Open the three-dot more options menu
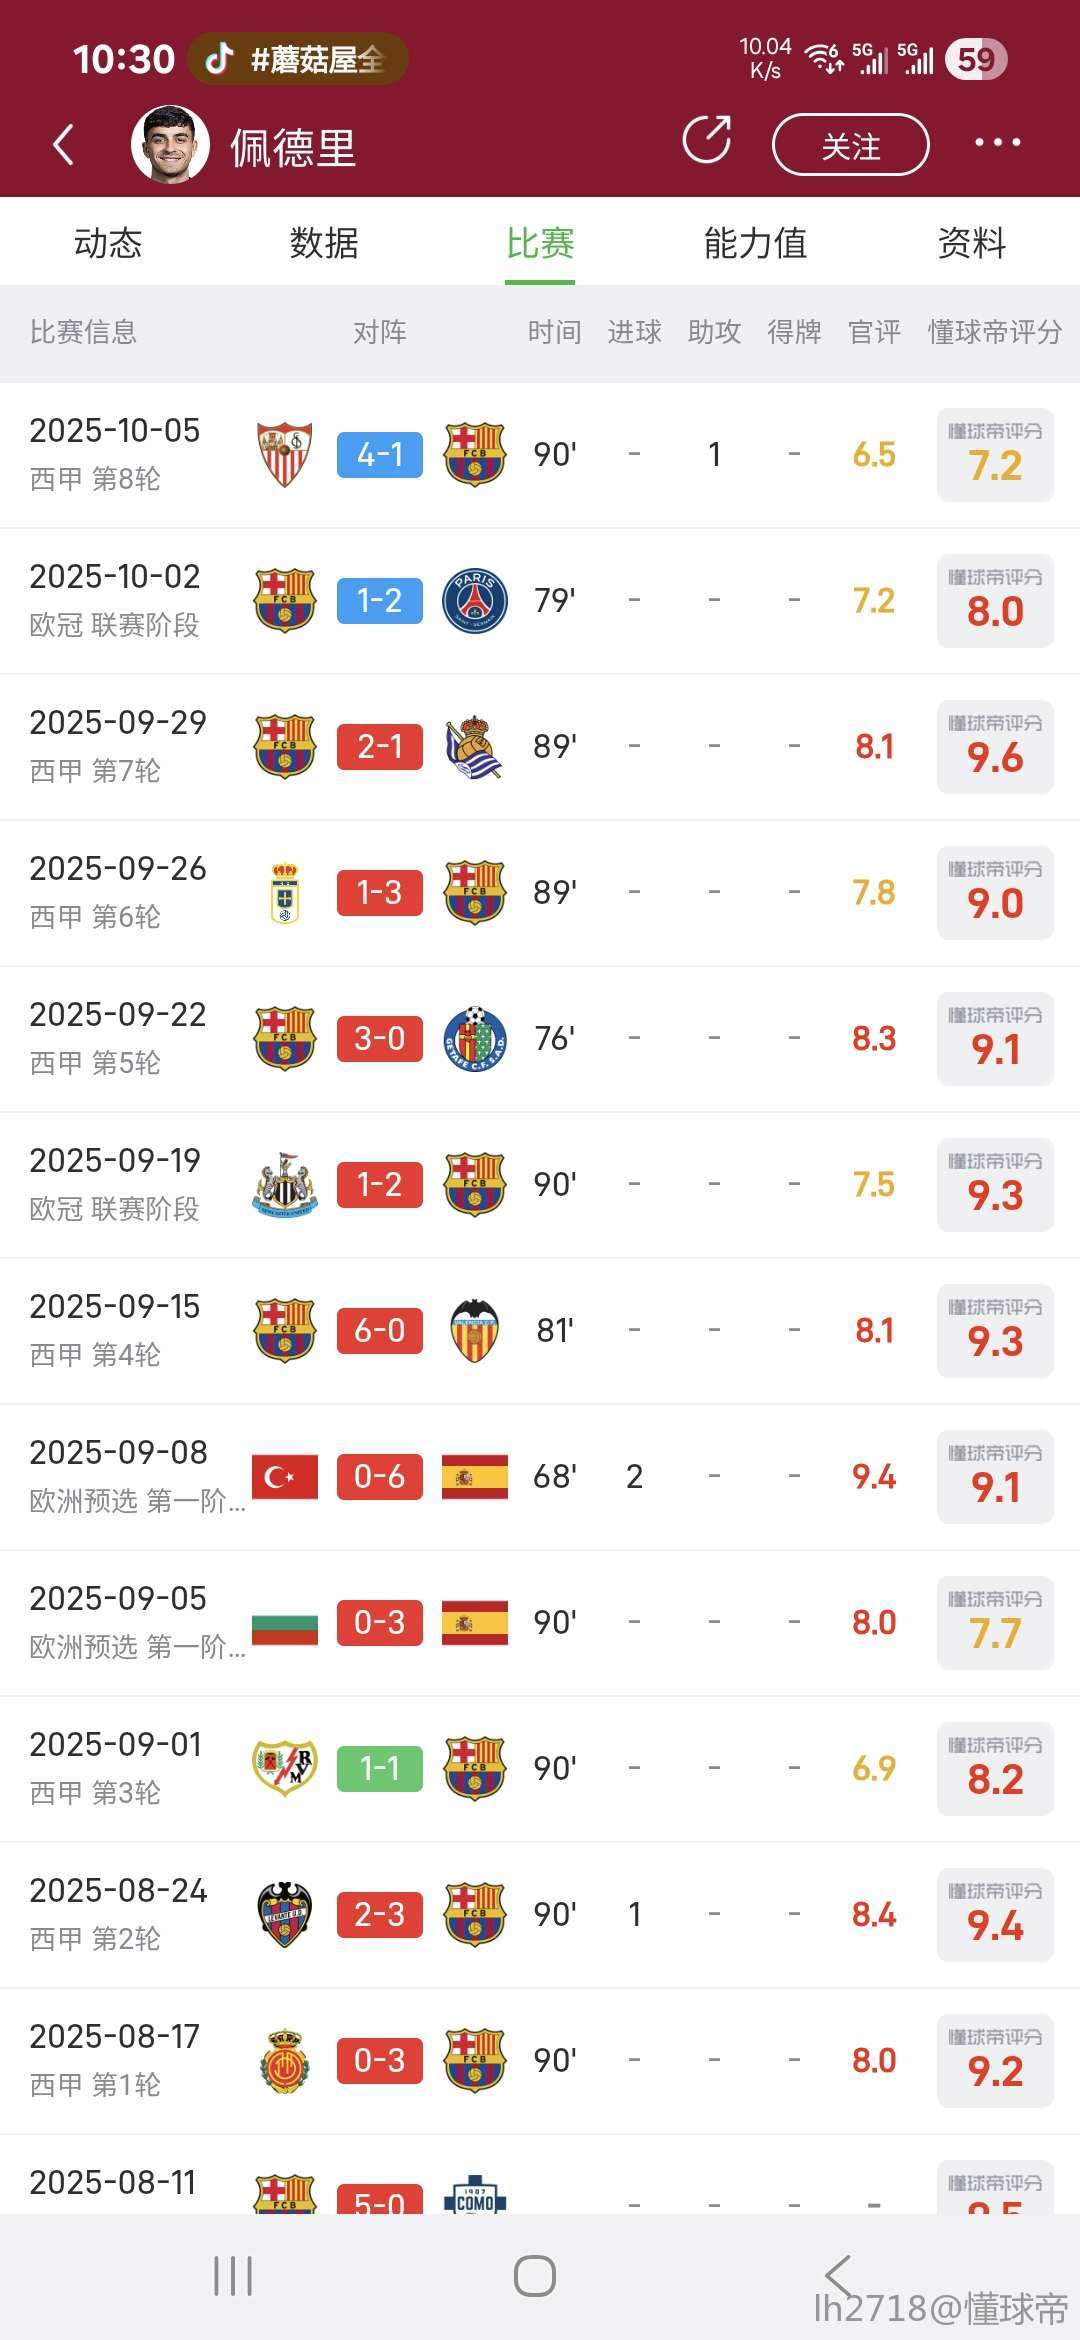Screen dimensions: 1080x2340 point(997,143)
